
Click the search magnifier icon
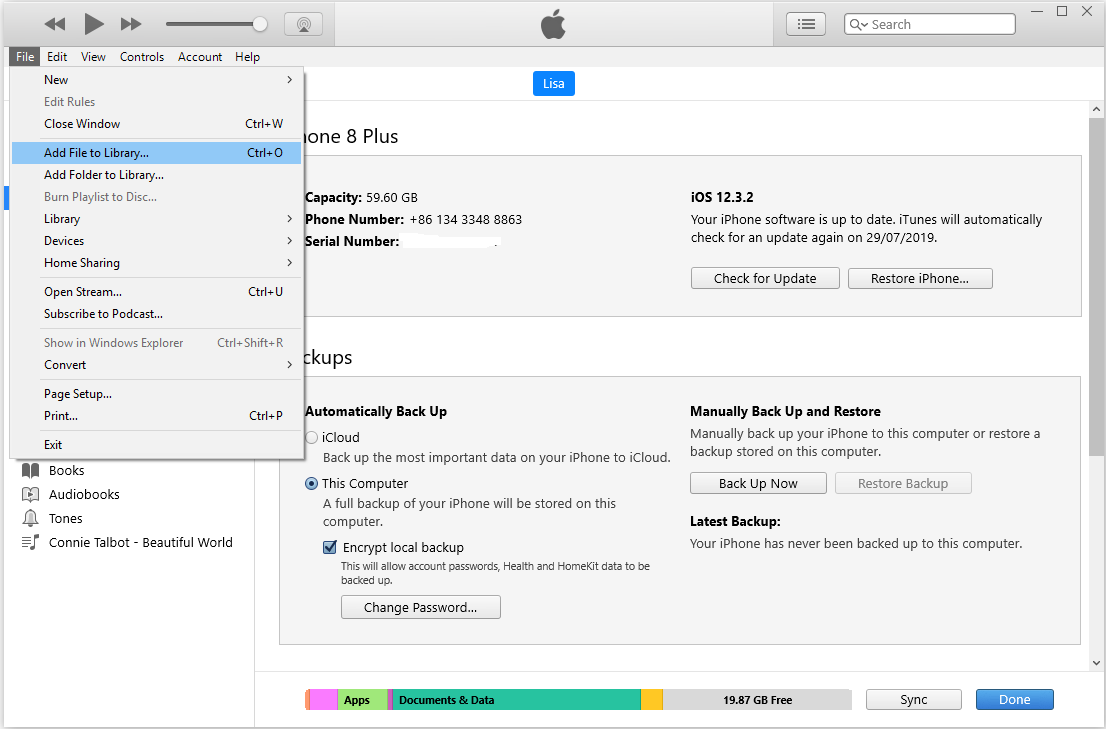tap(858, 25)
